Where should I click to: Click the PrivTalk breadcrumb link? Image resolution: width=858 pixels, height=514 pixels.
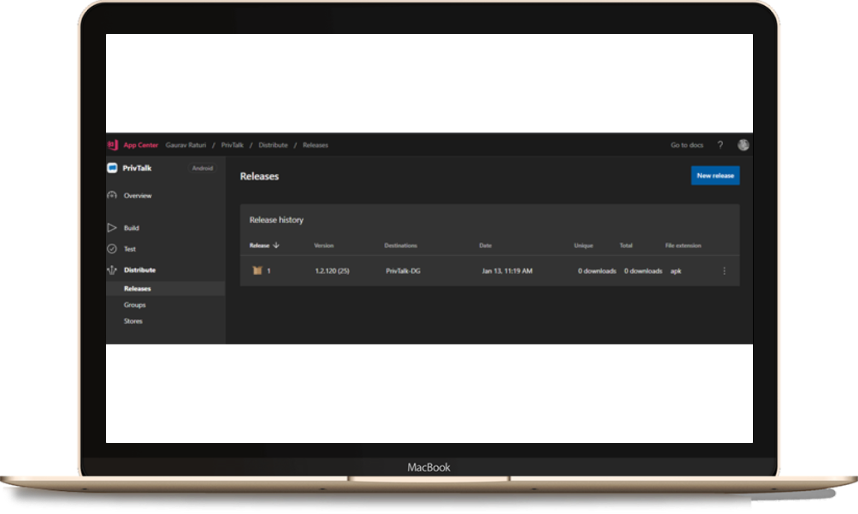pyautogui.click(x=232, y=145)
